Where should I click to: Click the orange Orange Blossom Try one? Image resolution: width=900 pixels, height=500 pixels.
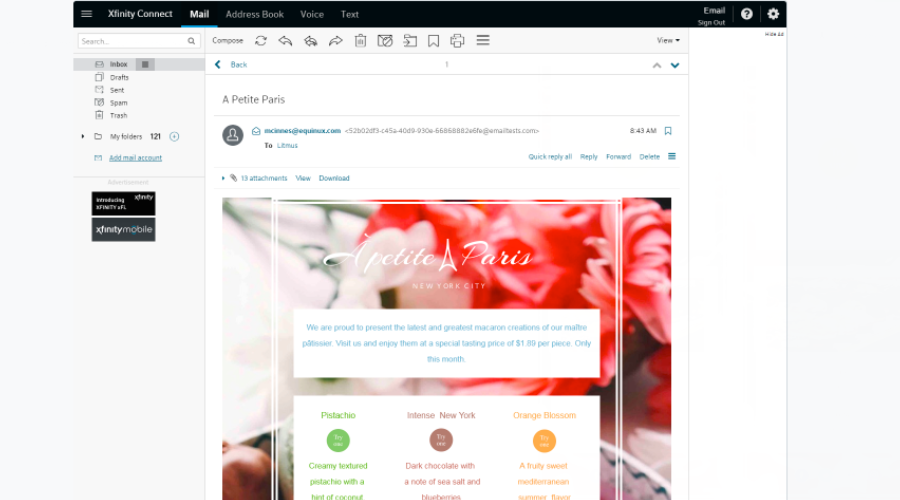[544, 441]
